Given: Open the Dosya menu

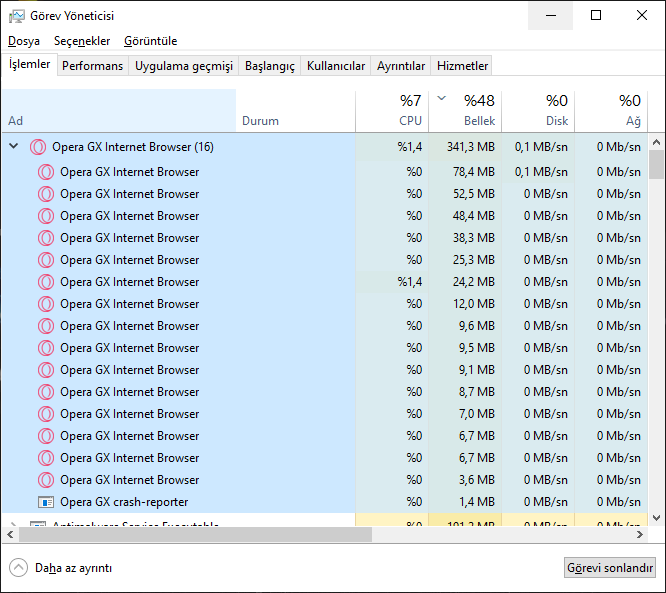Looking at the screenshot, I should (x=24, y=41).
